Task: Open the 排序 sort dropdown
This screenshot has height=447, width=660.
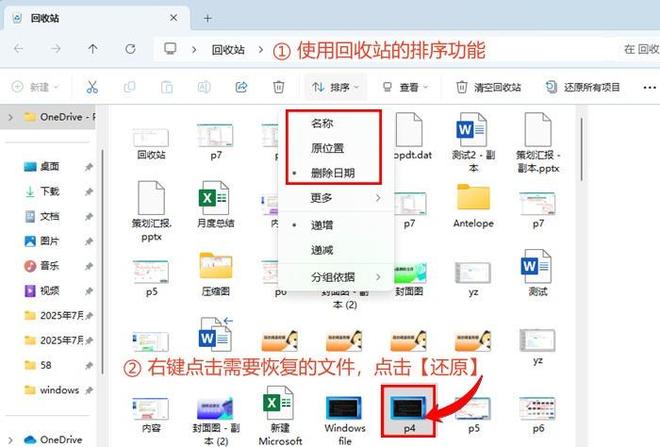Action: [x=335, y=87]
